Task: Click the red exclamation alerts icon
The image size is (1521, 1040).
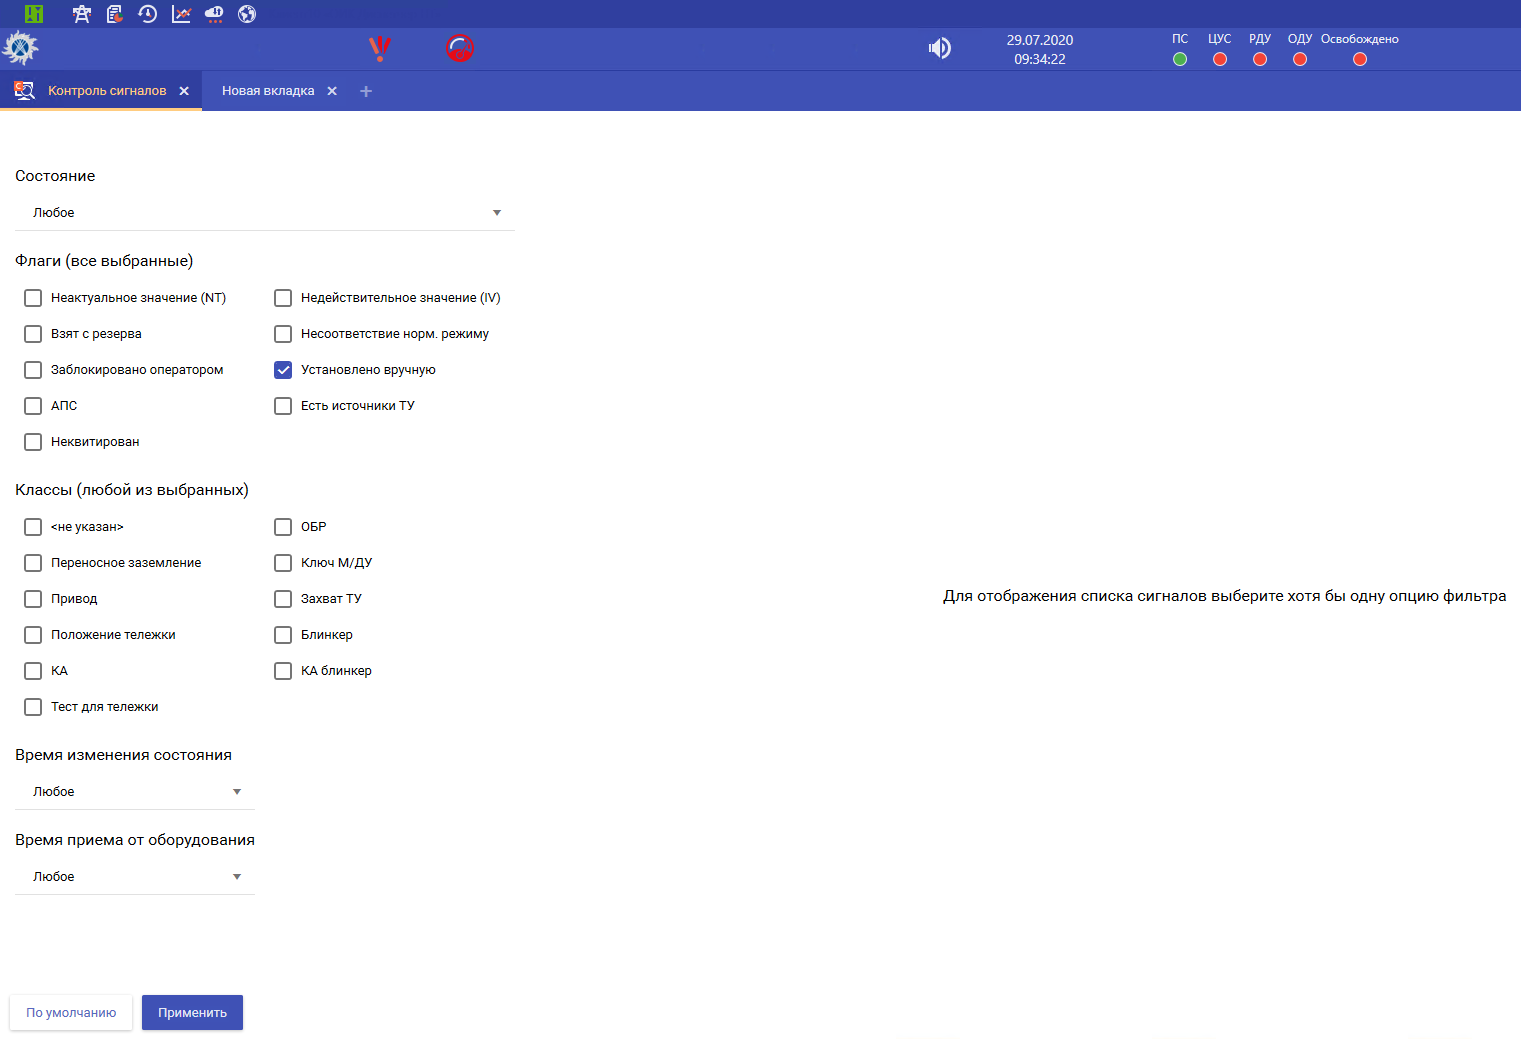Action: point(380,48)
